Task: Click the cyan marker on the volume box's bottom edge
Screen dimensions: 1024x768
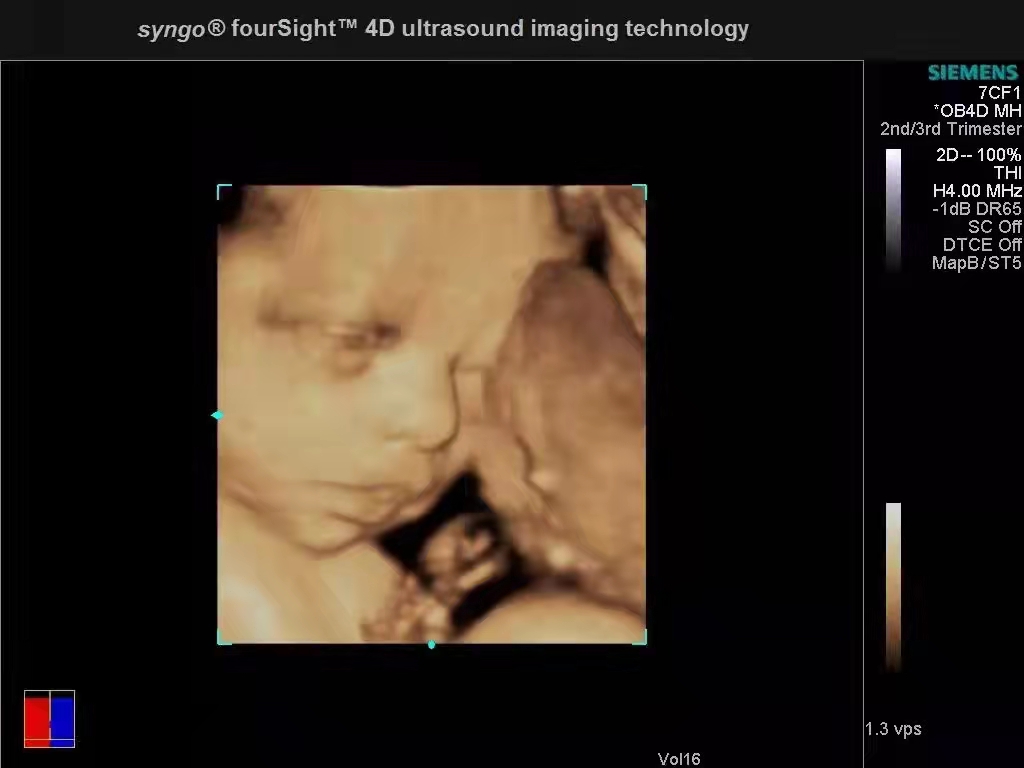Action: (431, 645)
